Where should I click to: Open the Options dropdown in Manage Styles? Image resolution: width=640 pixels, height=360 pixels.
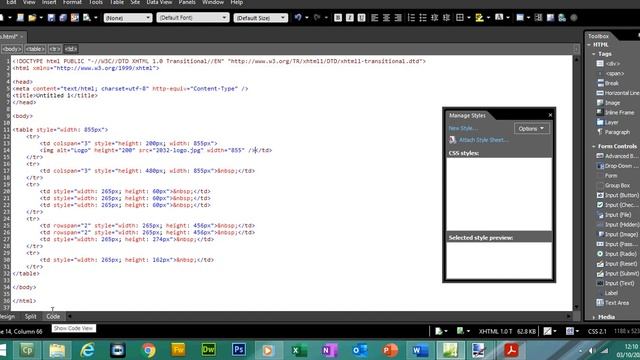point(531,129)
